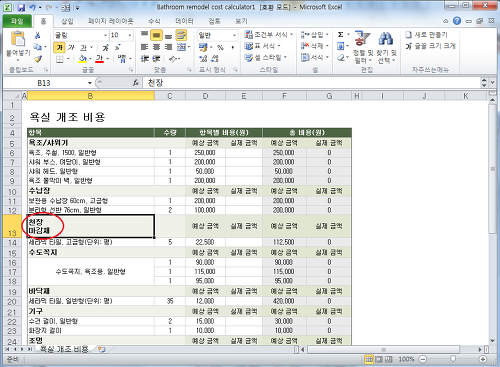Click Insert cells button

[x=315, y=34]
